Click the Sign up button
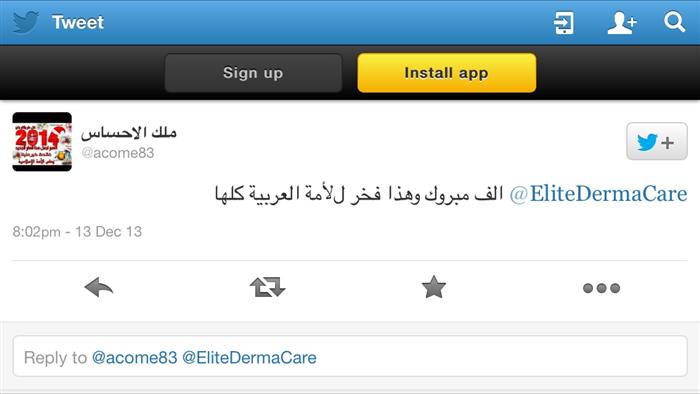This screenshot has width=700, height=394. point(253,73)
